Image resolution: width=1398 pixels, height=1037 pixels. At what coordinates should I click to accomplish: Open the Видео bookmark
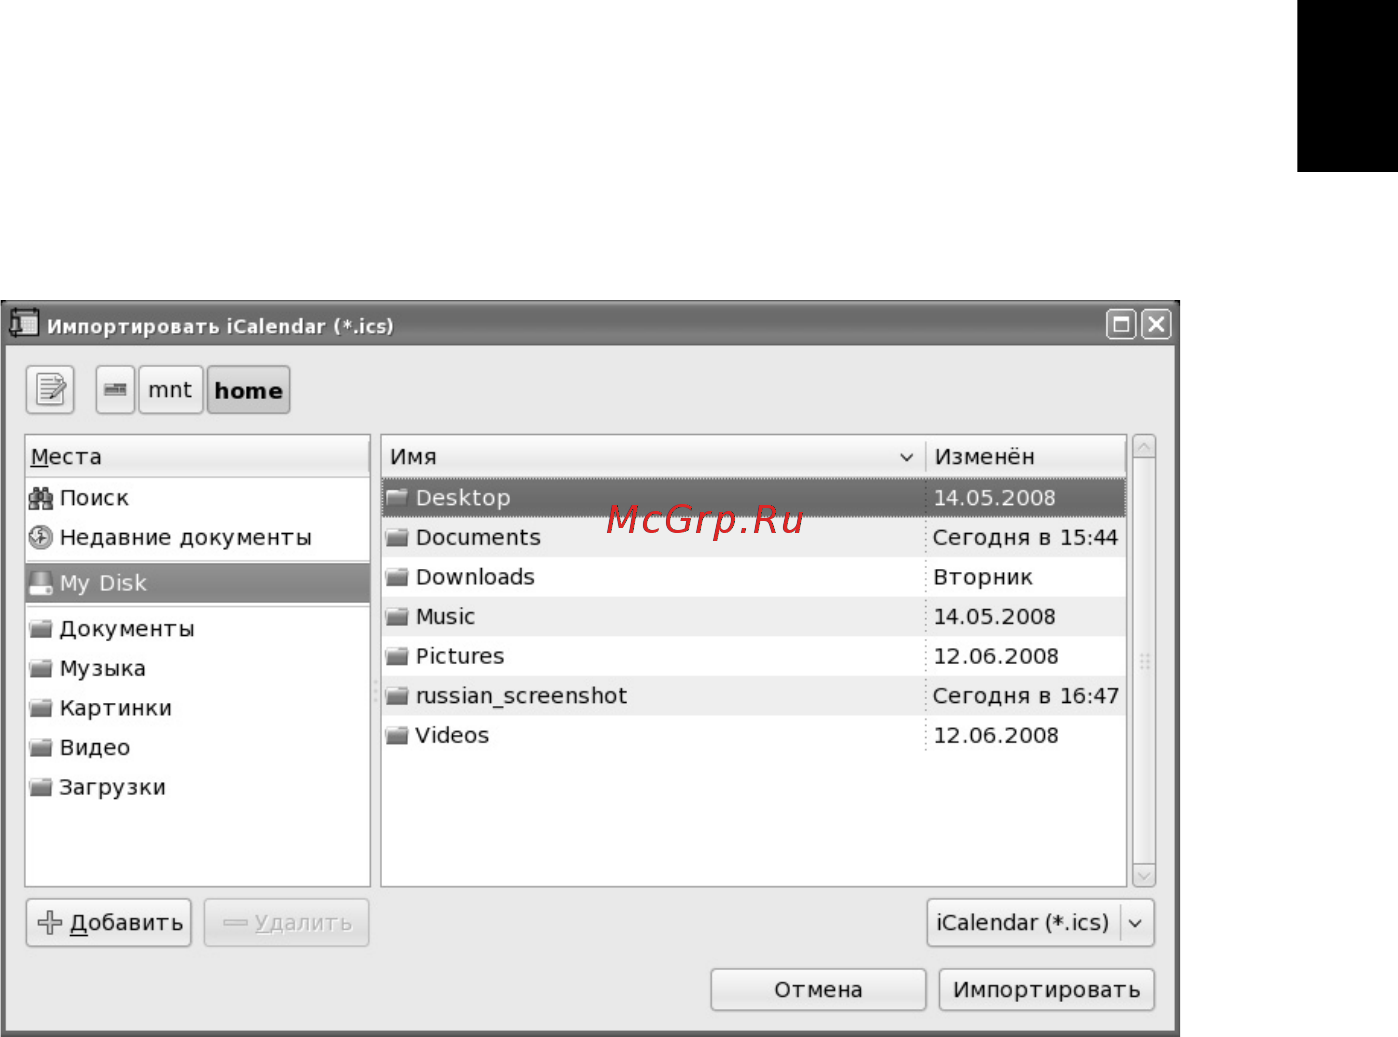[198, 748]
